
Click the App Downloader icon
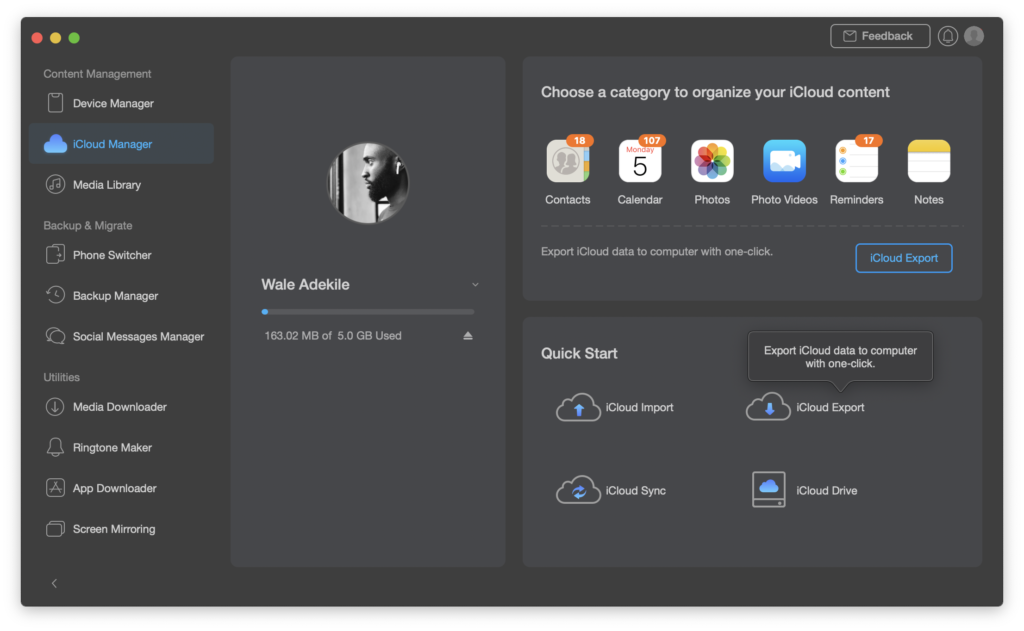click(x=56, y=488)
